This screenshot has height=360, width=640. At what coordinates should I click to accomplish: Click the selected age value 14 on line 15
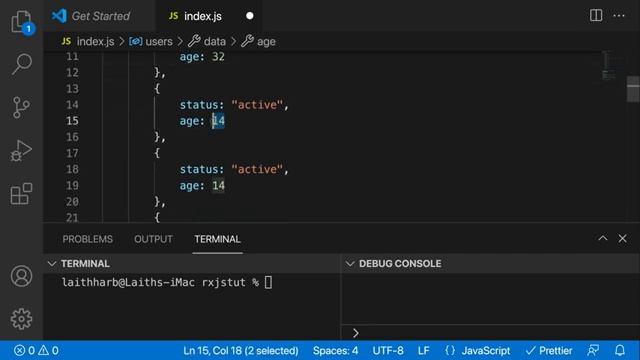click(218, 121)
